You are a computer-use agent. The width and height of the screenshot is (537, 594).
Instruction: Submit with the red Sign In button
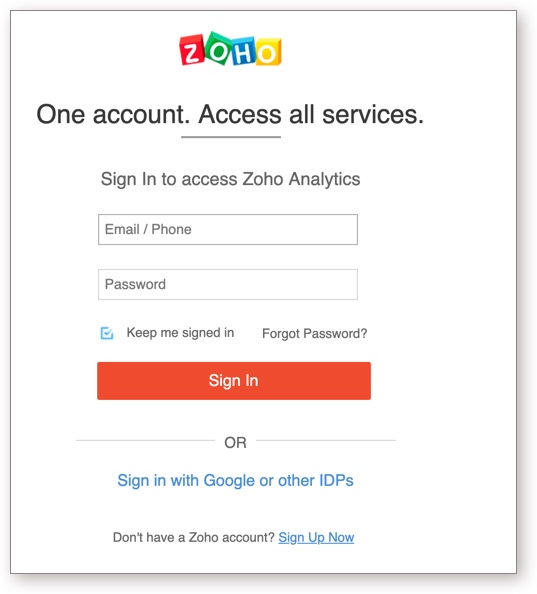pyautogui.click(x=234, y=381)
